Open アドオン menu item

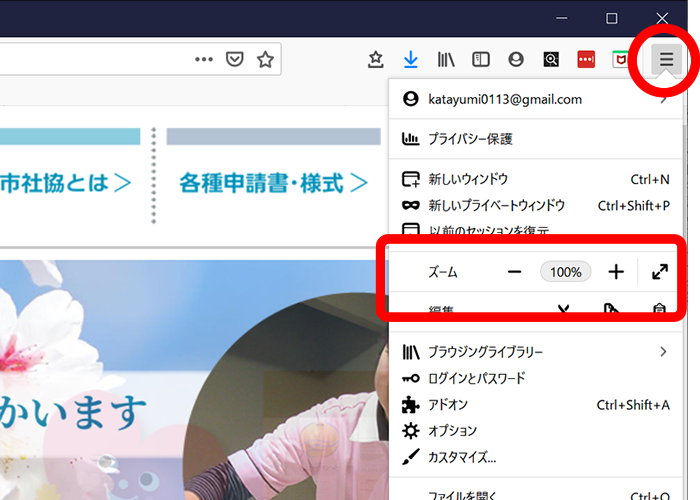pos(535,405)
